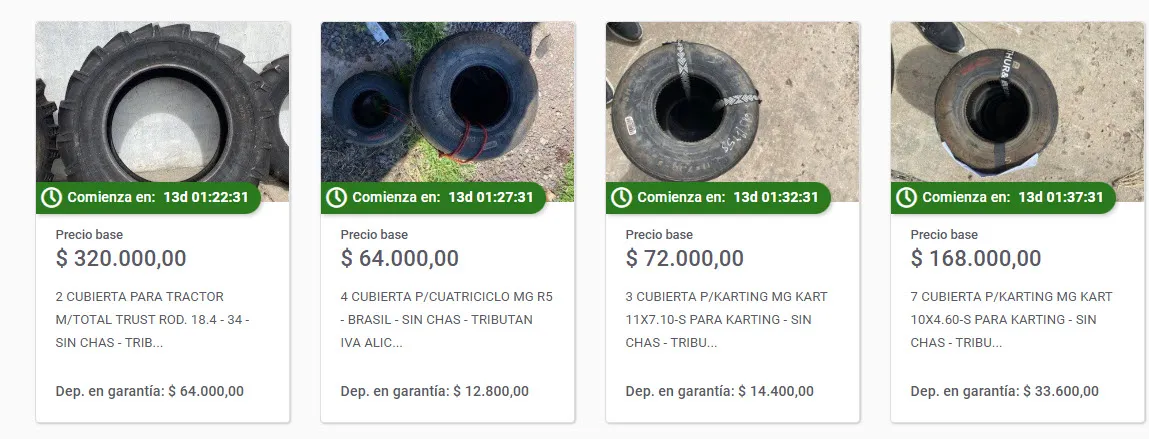Screen dimensions: 1149x439
Task: Click clock icon on quad tire card
Action: pos(336,197)
